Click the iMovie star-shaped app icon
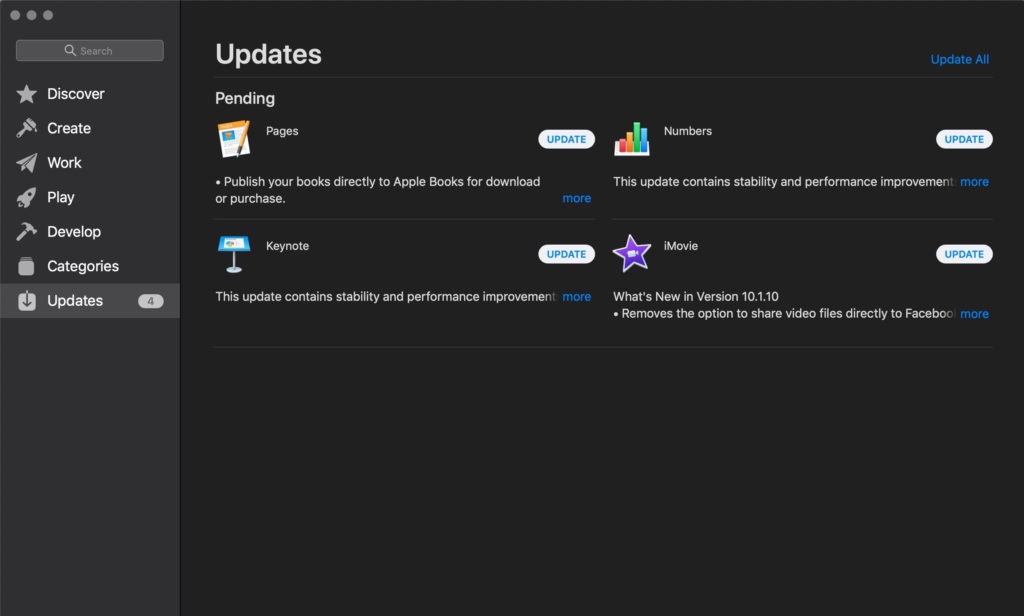Screen dimensions: 1024x616 tap(633, 253)
